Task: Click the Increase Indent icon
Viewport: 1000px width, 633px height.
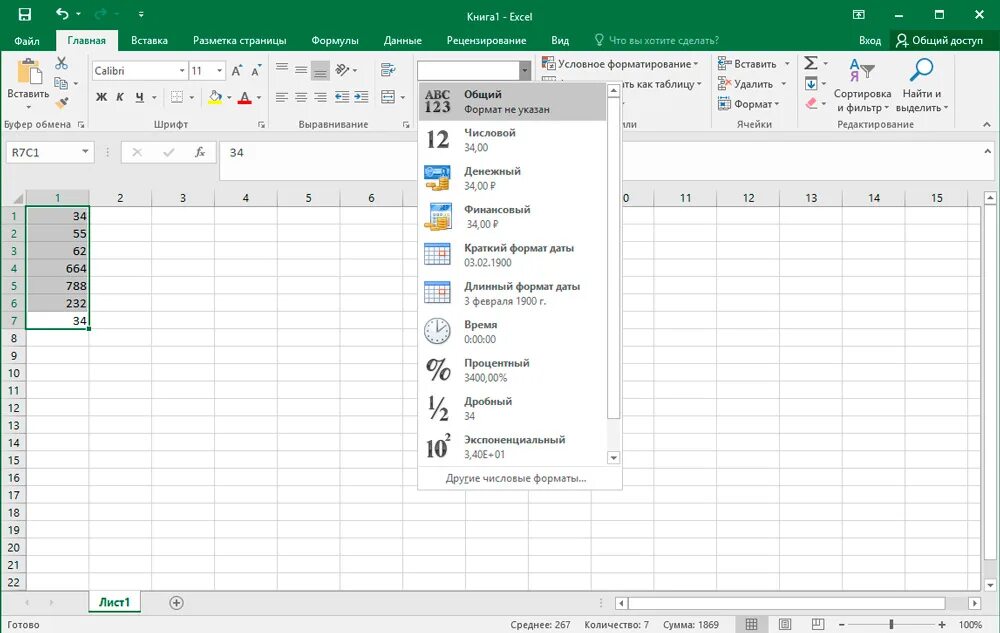Action: click(x=361, y=97)
